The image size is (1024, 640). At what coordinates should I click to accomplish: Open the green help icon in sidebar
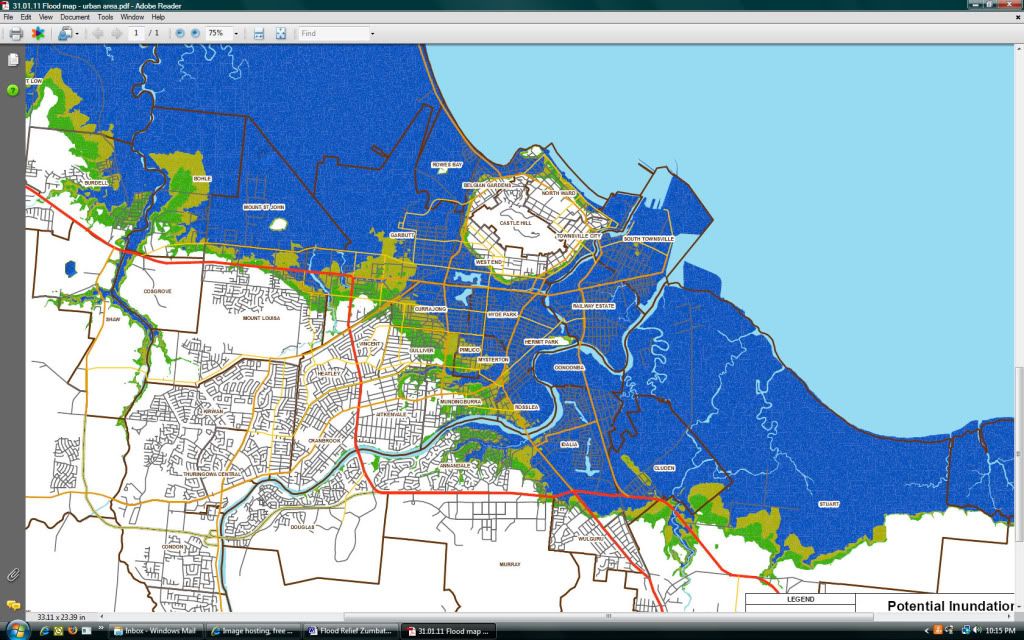click(13, 90)
